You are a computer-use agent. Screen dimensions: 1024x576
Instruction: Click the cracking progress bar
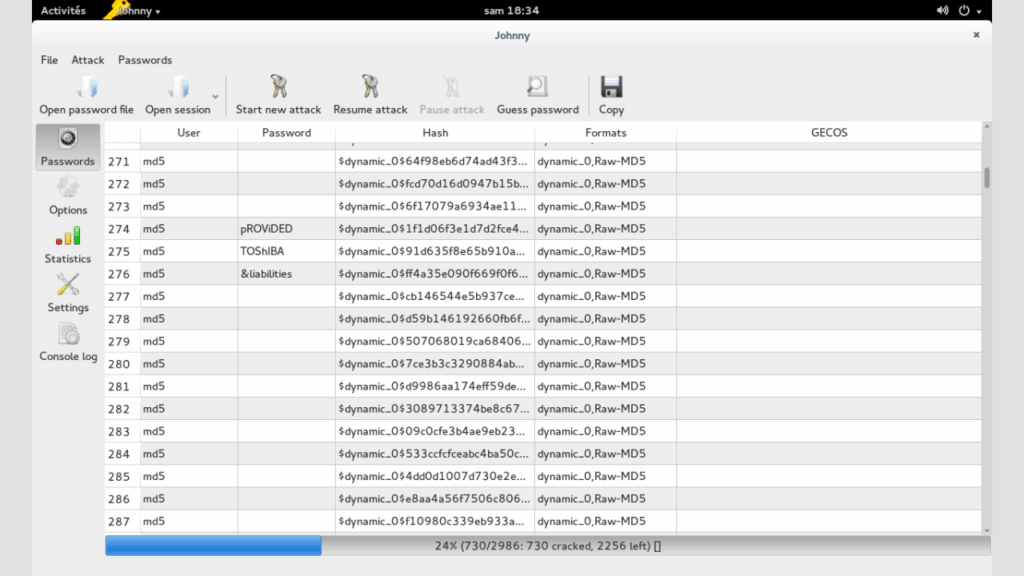547,546
